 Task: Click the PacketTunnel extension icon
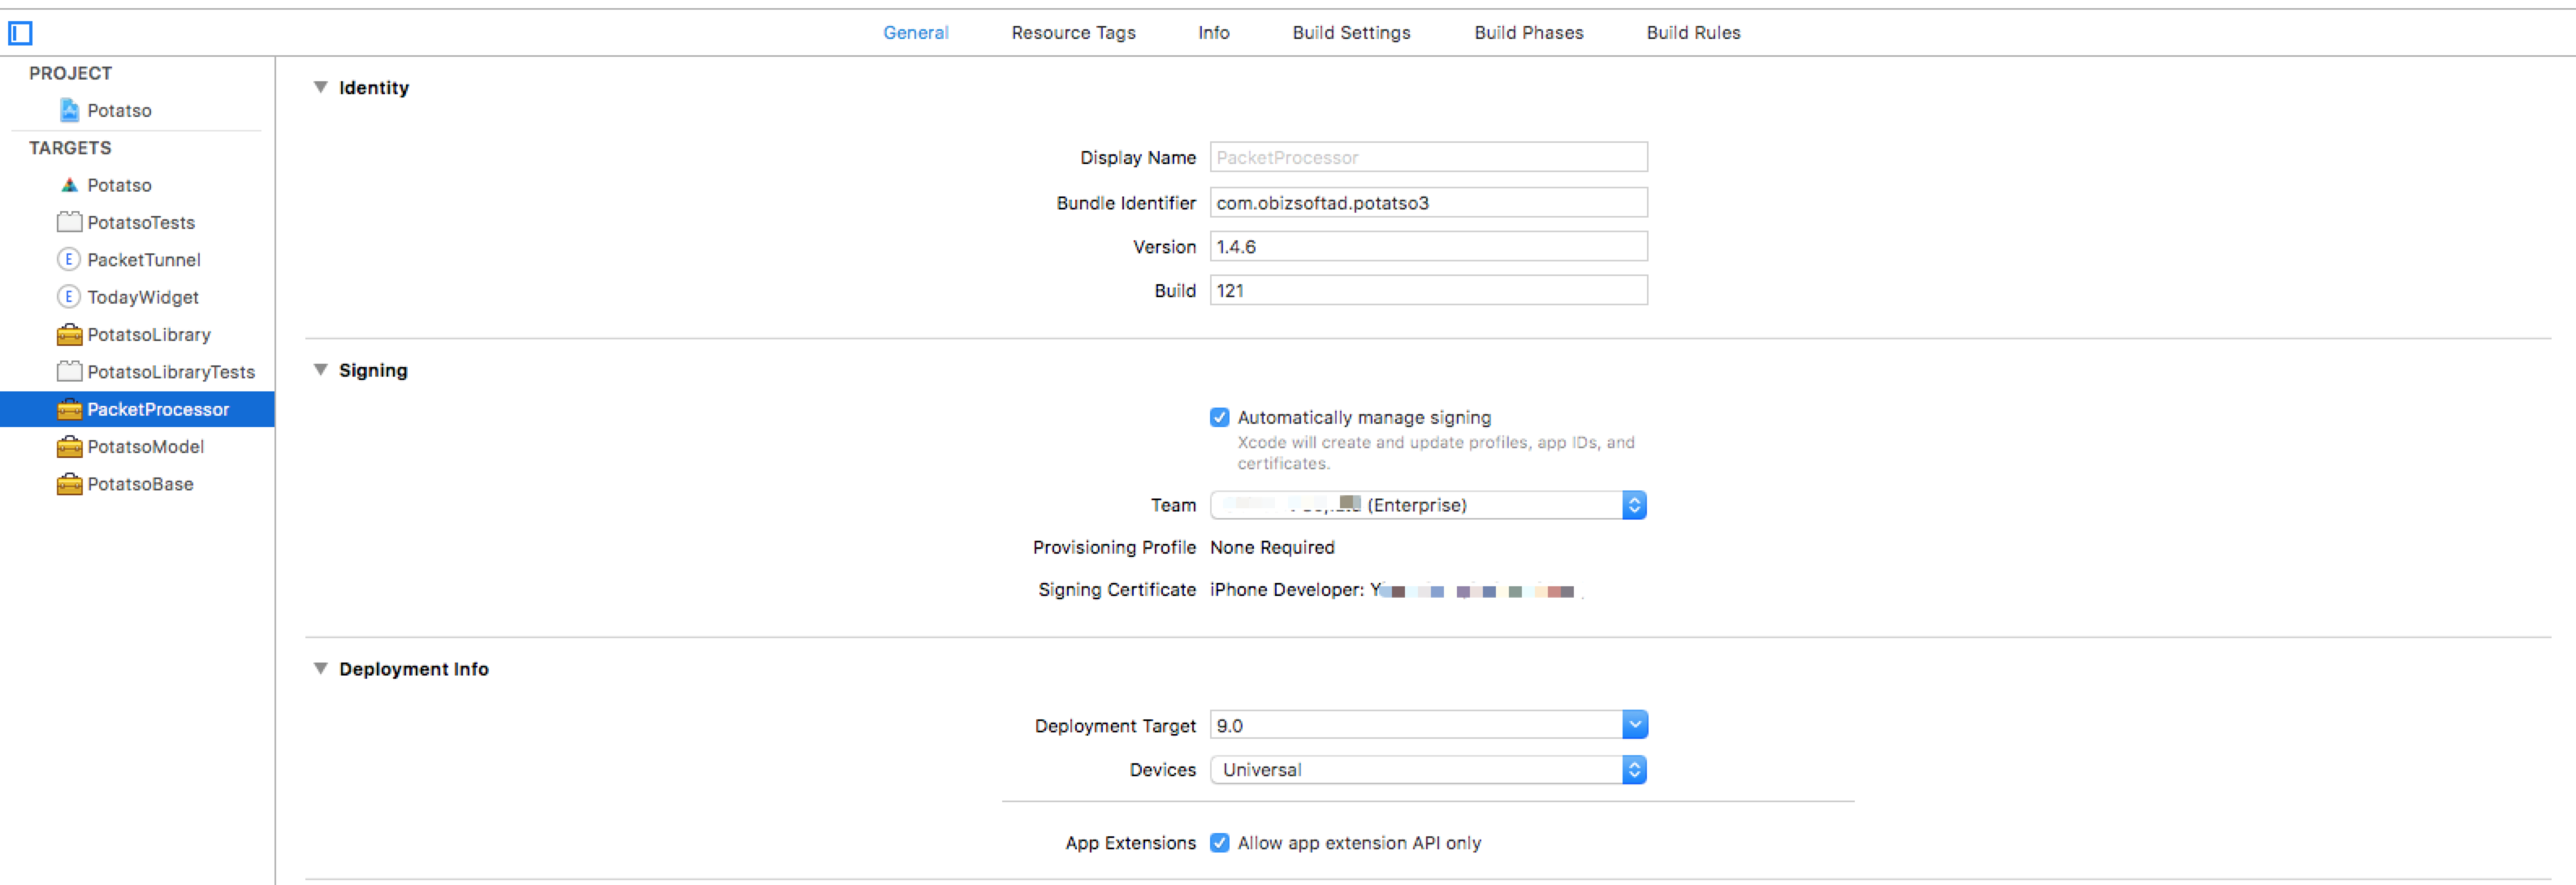tap(68, 260)
